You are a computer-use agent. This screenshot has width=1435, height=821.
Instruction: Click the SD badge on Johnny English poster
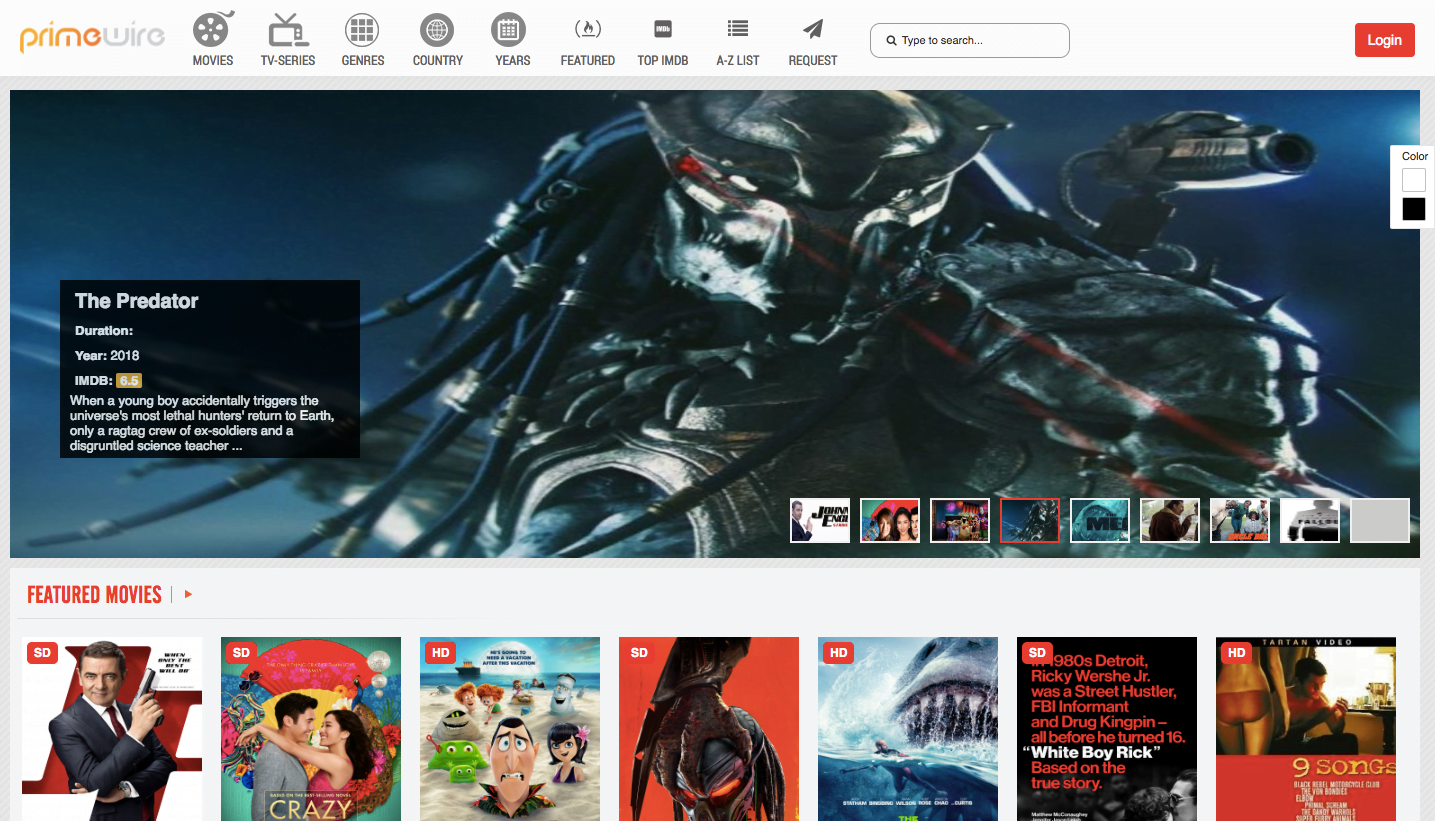(42, 653)
